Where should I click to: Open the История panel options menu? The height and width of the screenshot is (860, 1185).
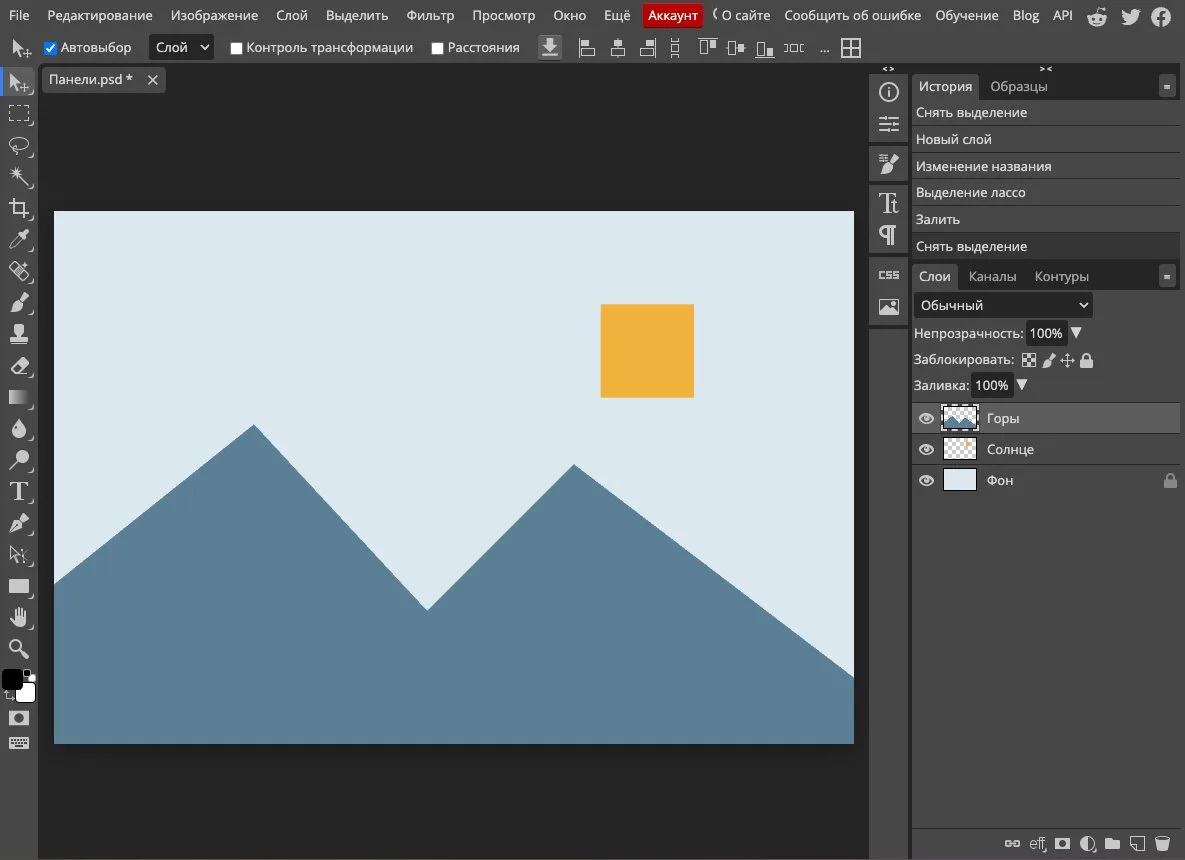tap(1167, 87)
